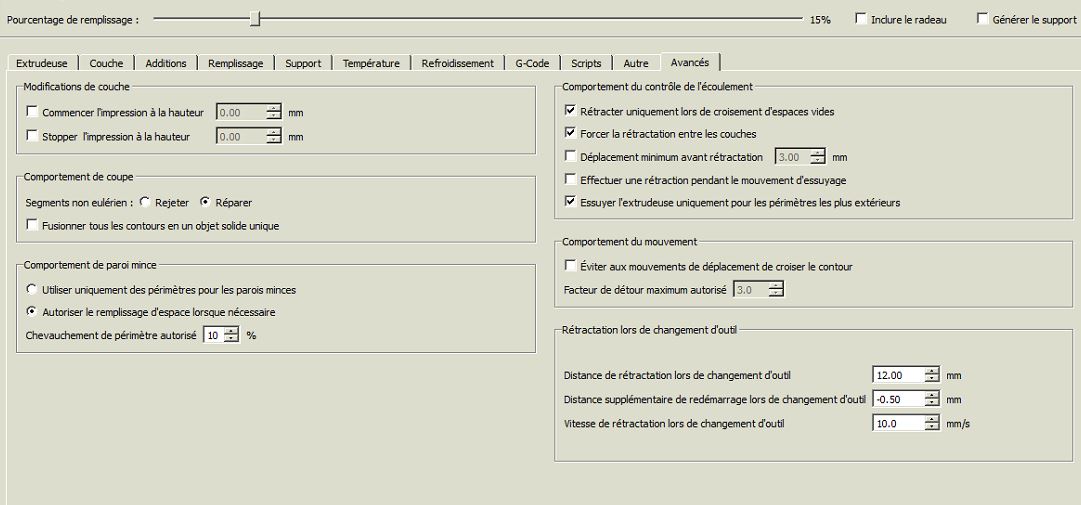
Task: Enable Générer le support checkbox
Action: (982, 19)
